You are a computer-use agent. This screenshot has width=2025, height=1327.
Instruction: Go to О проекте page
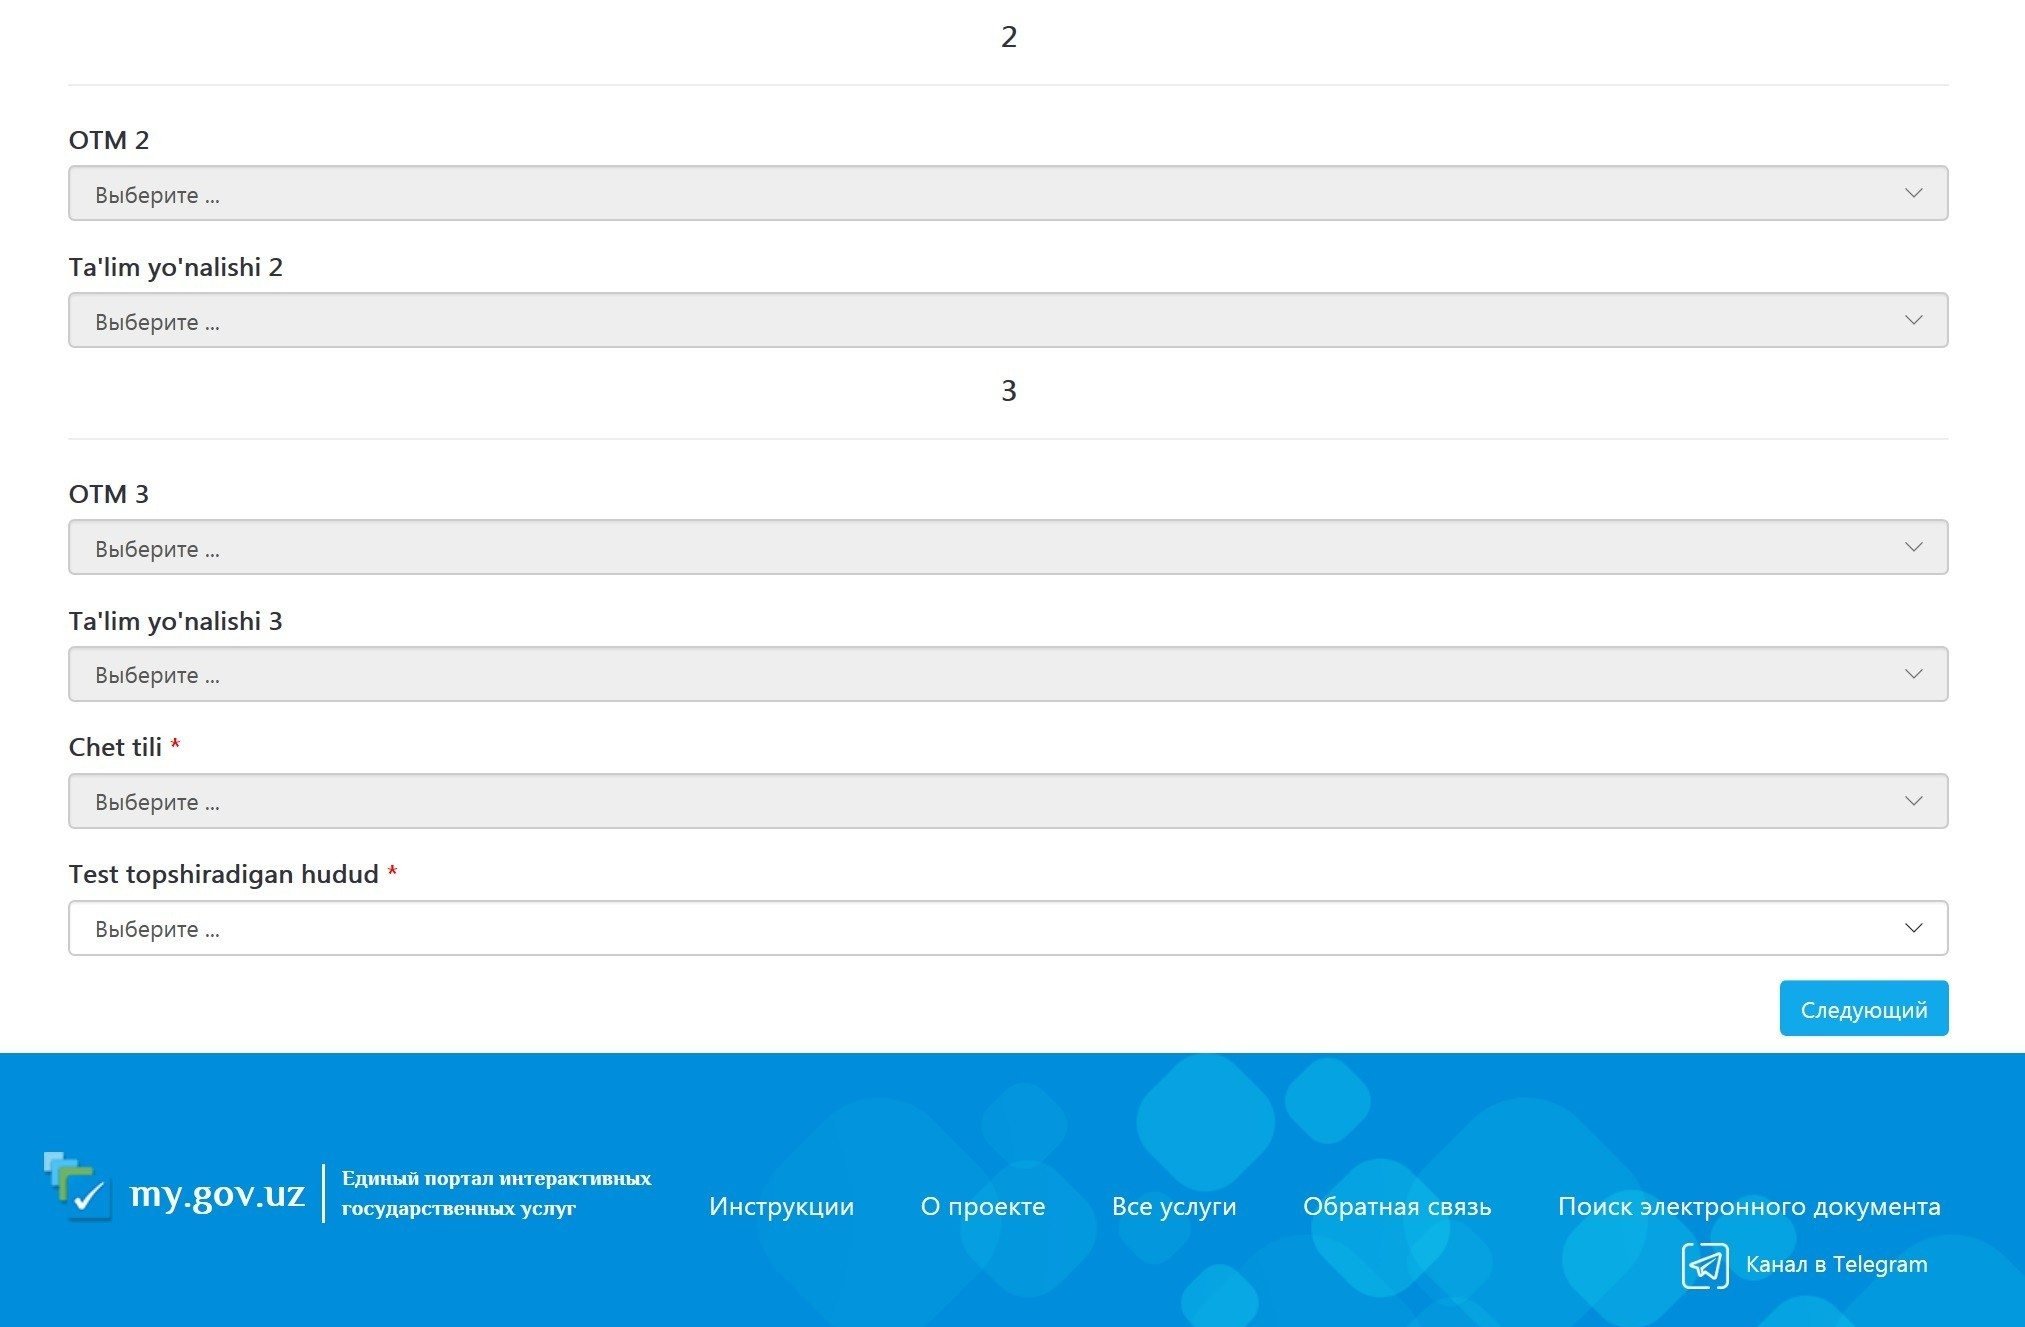coord(982,1206)
